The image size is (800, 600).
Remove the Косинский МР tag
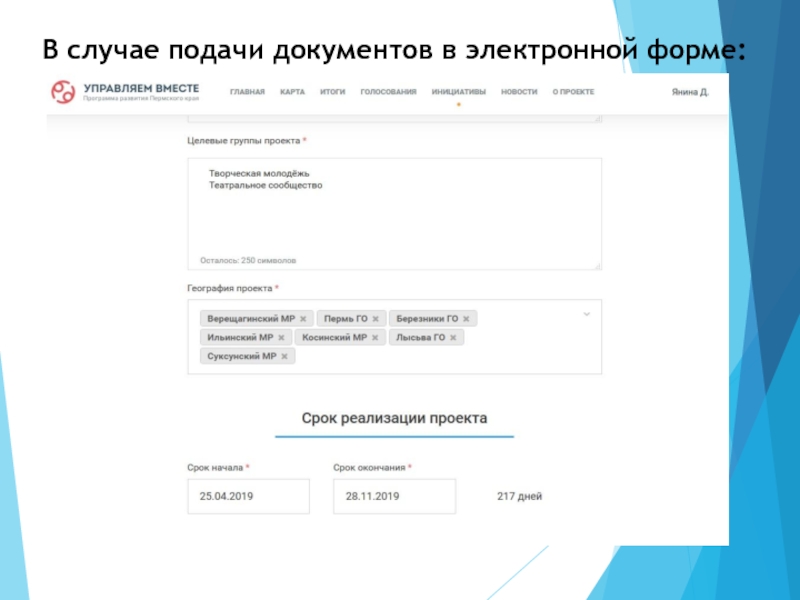[x=374, y=338]
